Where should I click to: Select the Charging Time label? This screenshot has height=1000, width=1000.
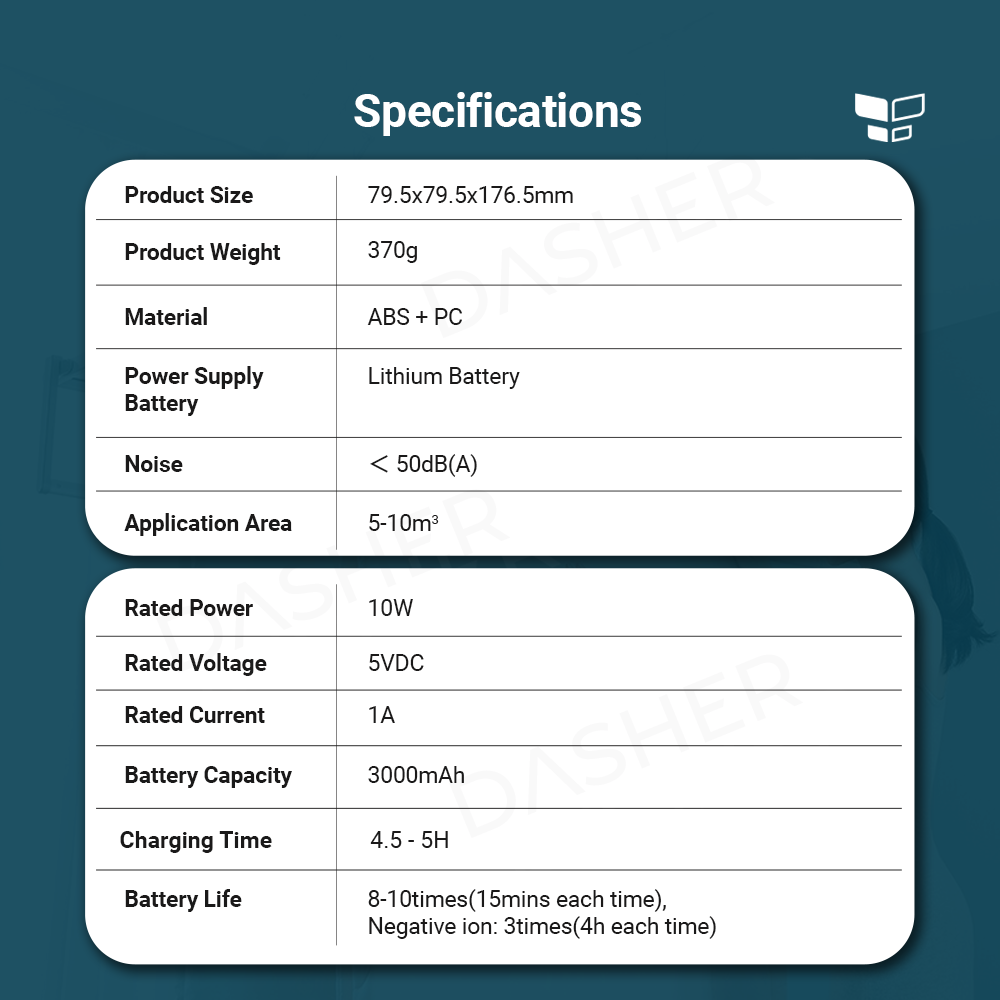point(196,840)
